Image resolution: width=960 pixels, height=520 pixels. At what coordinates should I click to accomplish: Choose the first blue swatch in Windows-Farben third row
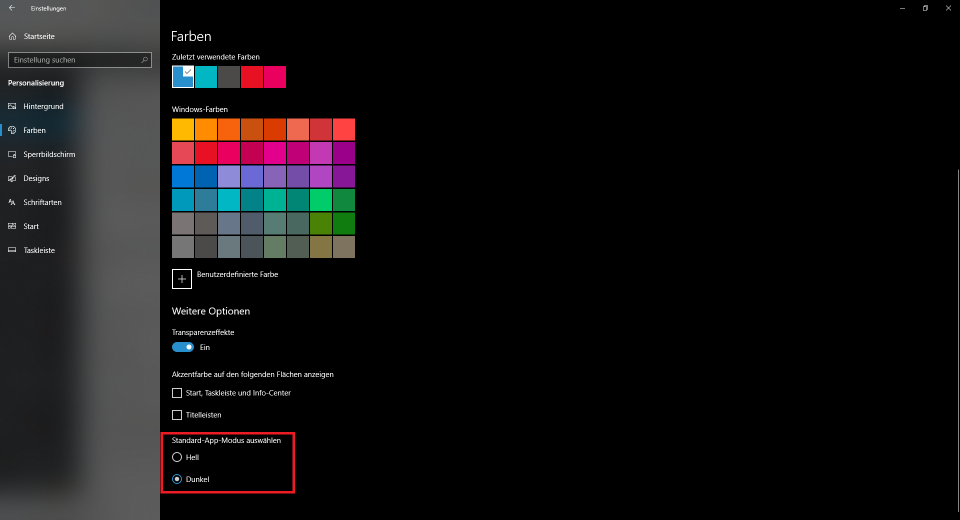point(182,176)
